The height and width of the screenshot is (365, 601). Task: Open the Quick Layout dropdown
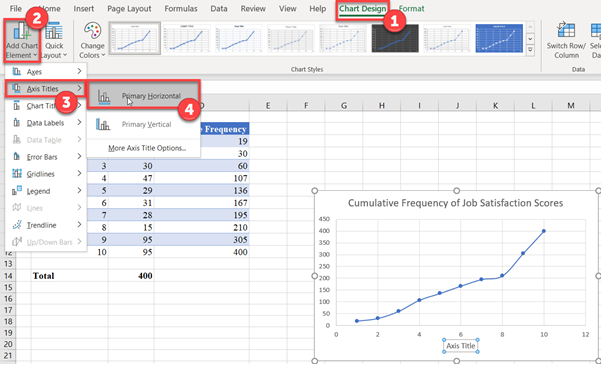pyautogui.click(x=54, y=41)
